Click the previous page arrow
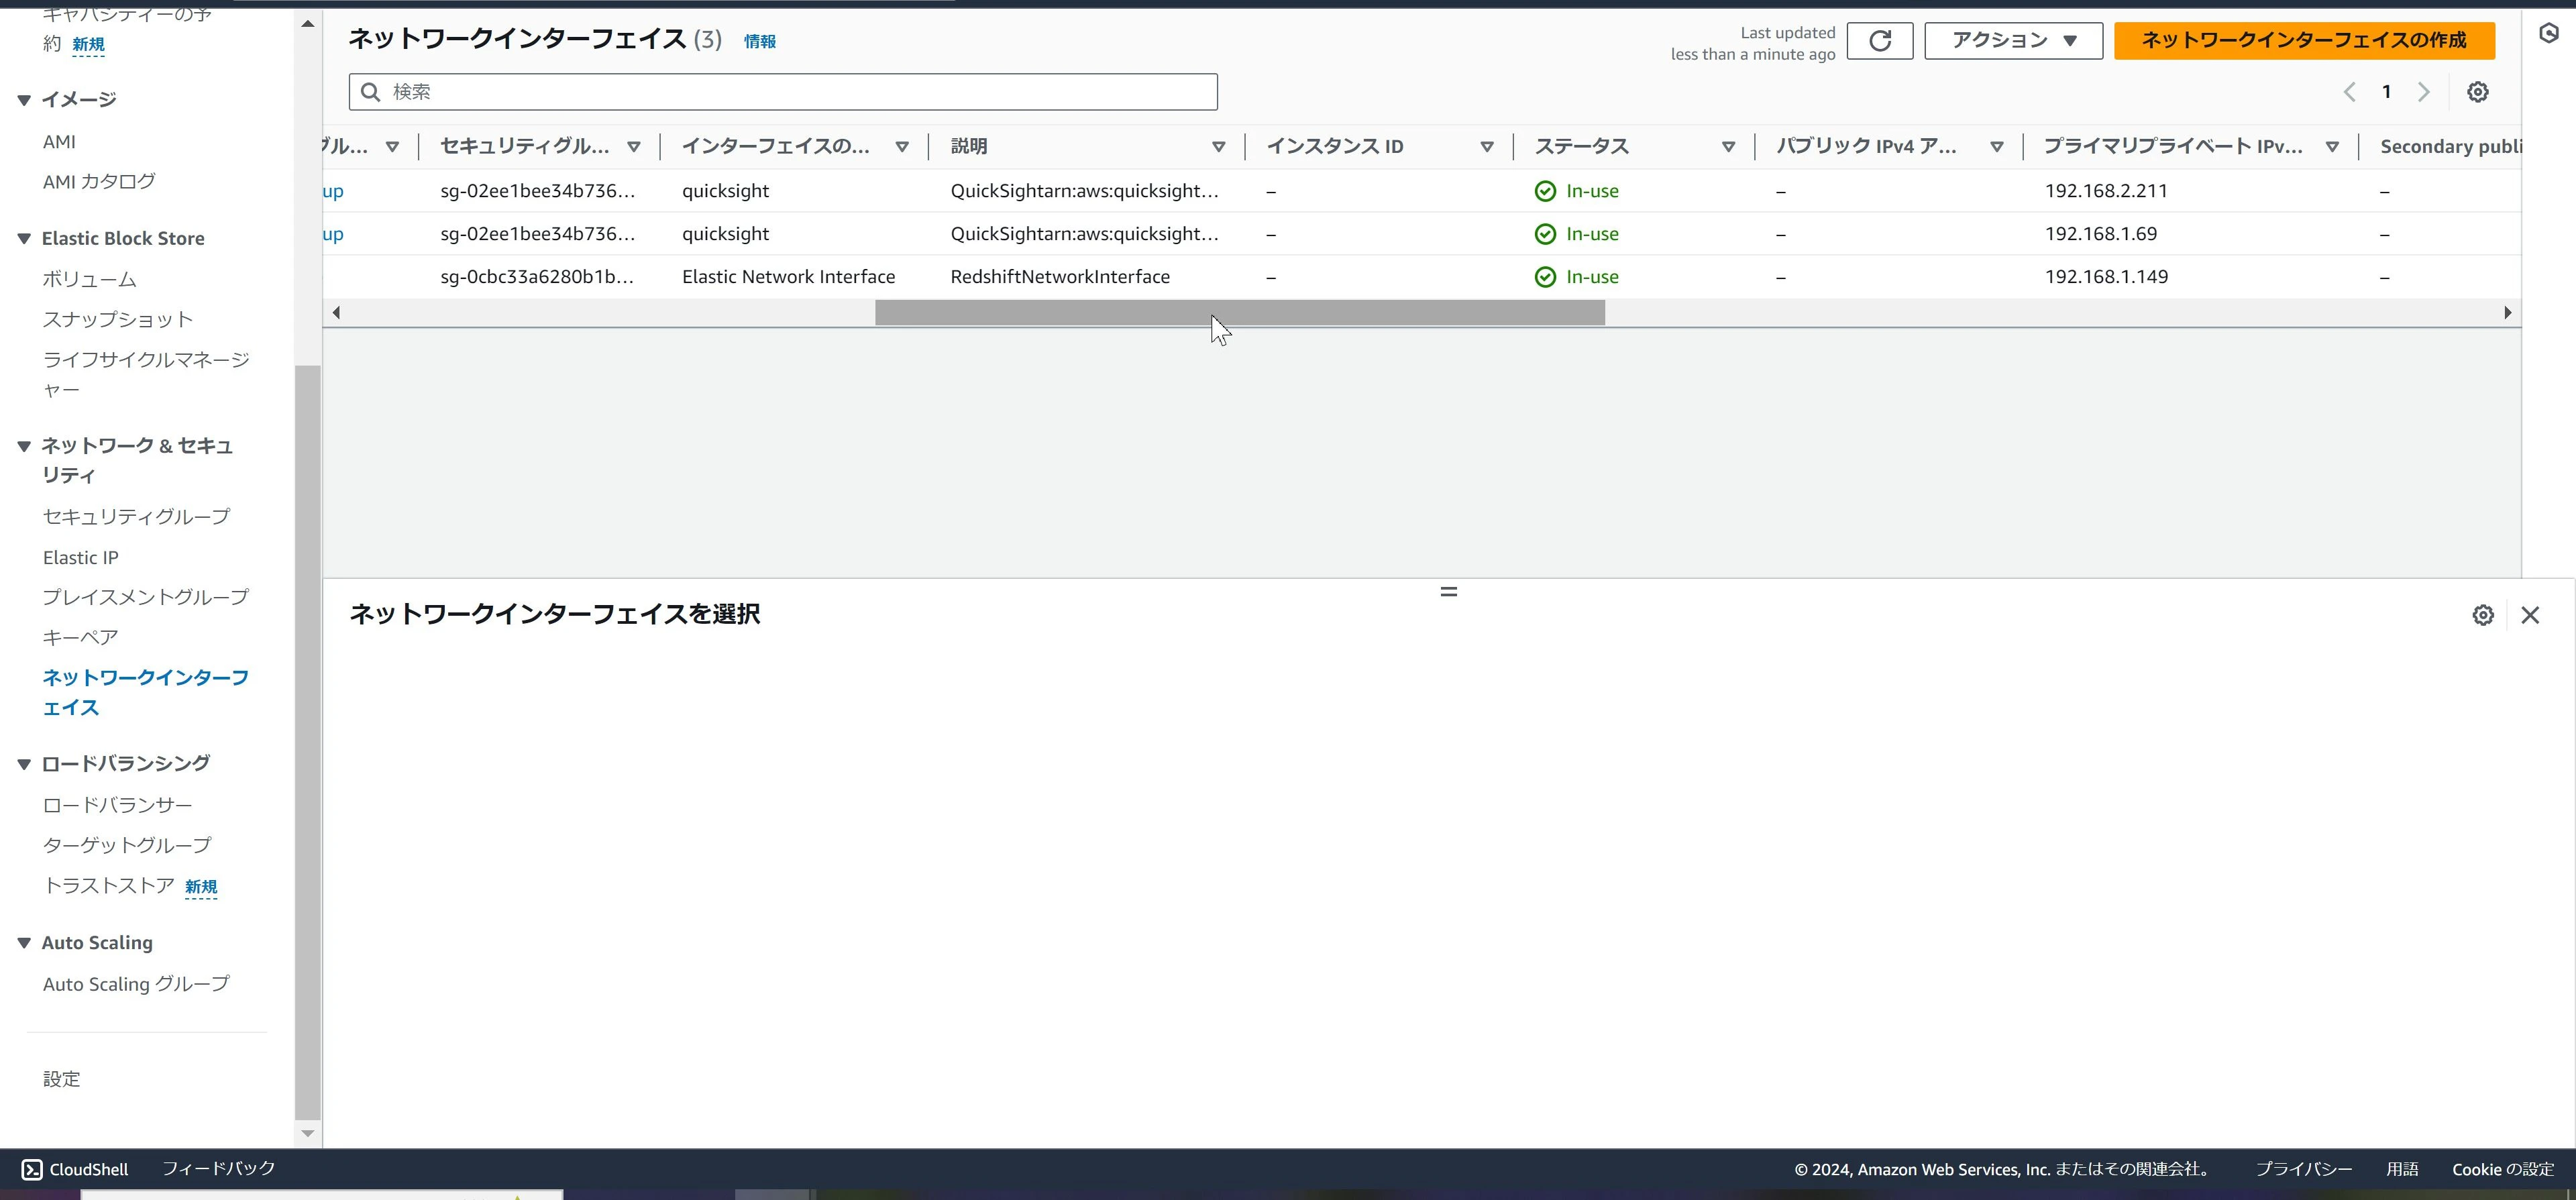The image size is (2576, 1200). click(x=2349, y=92)
